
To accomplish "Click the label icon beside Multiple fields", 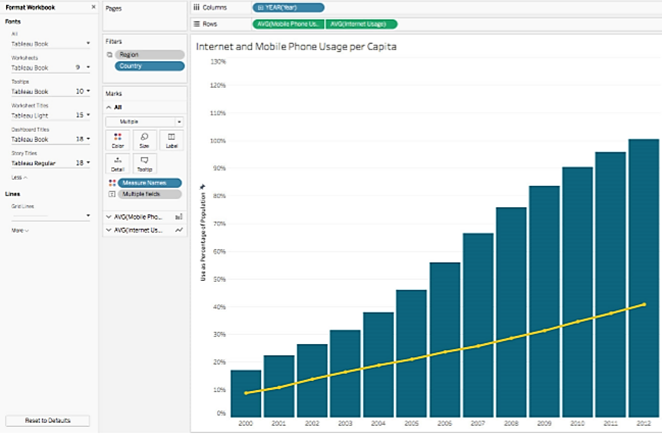I will click(112, 194).
